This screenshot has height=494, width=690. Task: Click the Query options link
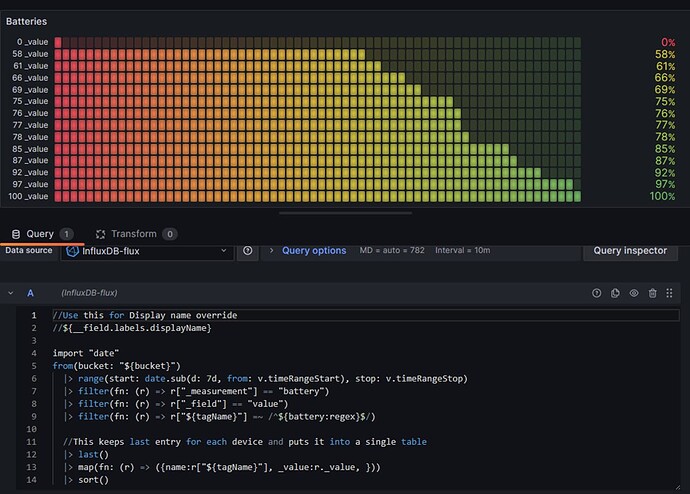[314, 250]
